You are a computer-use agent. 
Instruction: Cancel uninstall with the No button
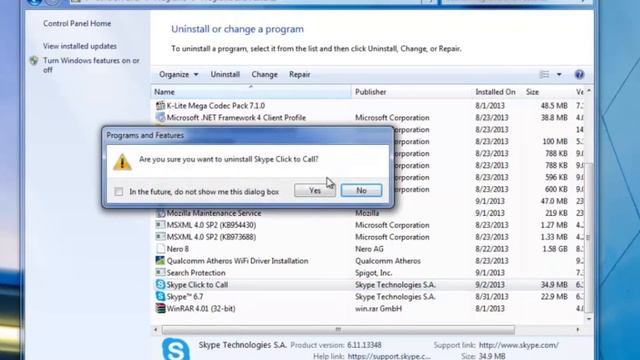(x=361, y=191)
